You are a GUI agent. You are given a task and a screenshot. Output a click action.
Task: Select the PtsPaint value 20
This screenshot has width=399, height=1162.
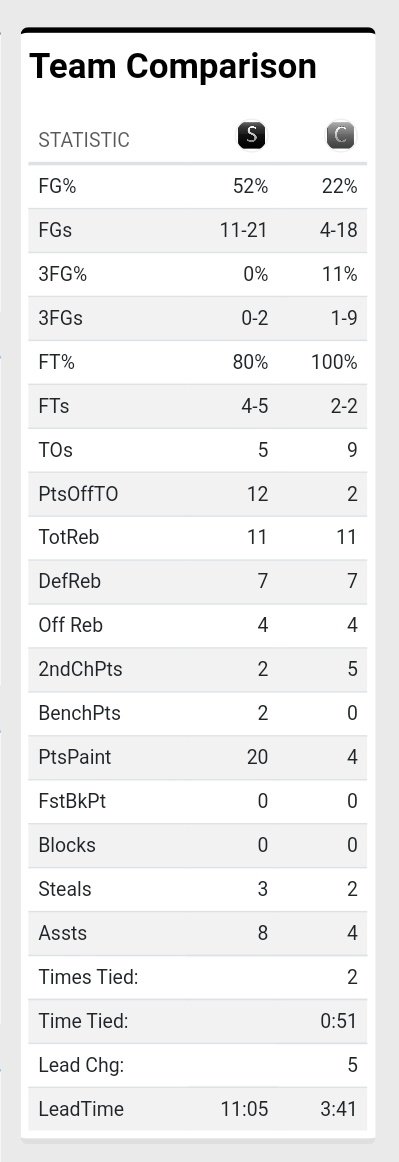pyautogui.click(x=257, y=758)
